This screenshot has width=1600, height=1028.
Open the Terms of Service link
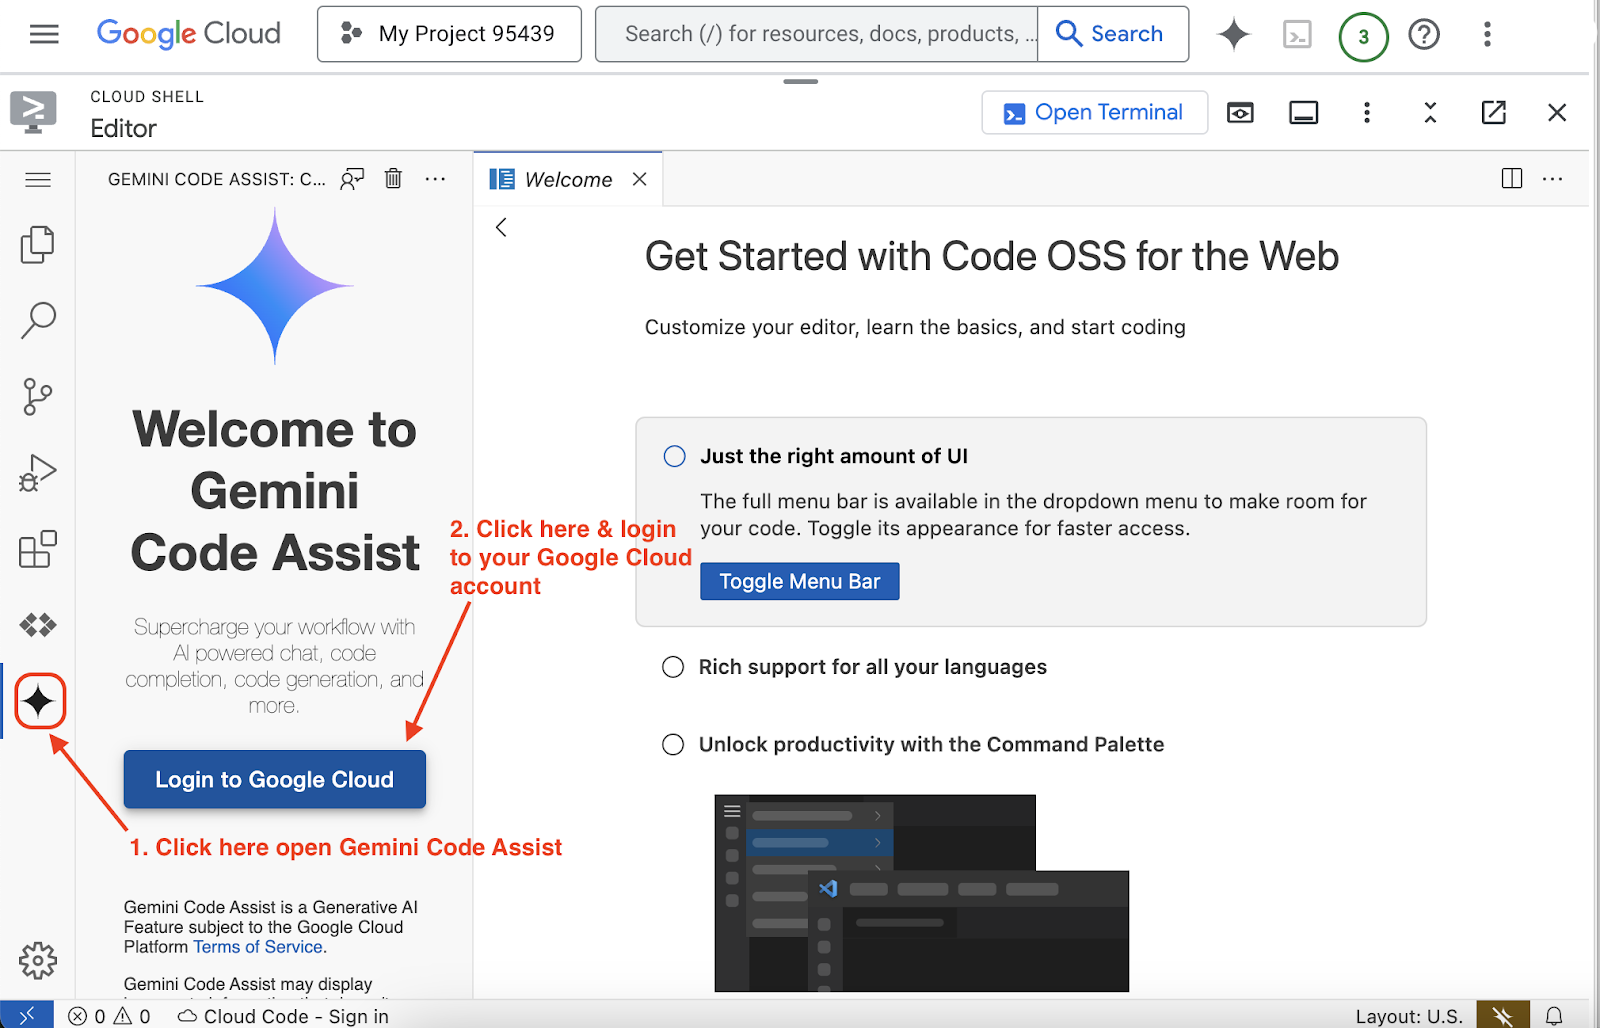pyautogui.click(x=258, y=947)
